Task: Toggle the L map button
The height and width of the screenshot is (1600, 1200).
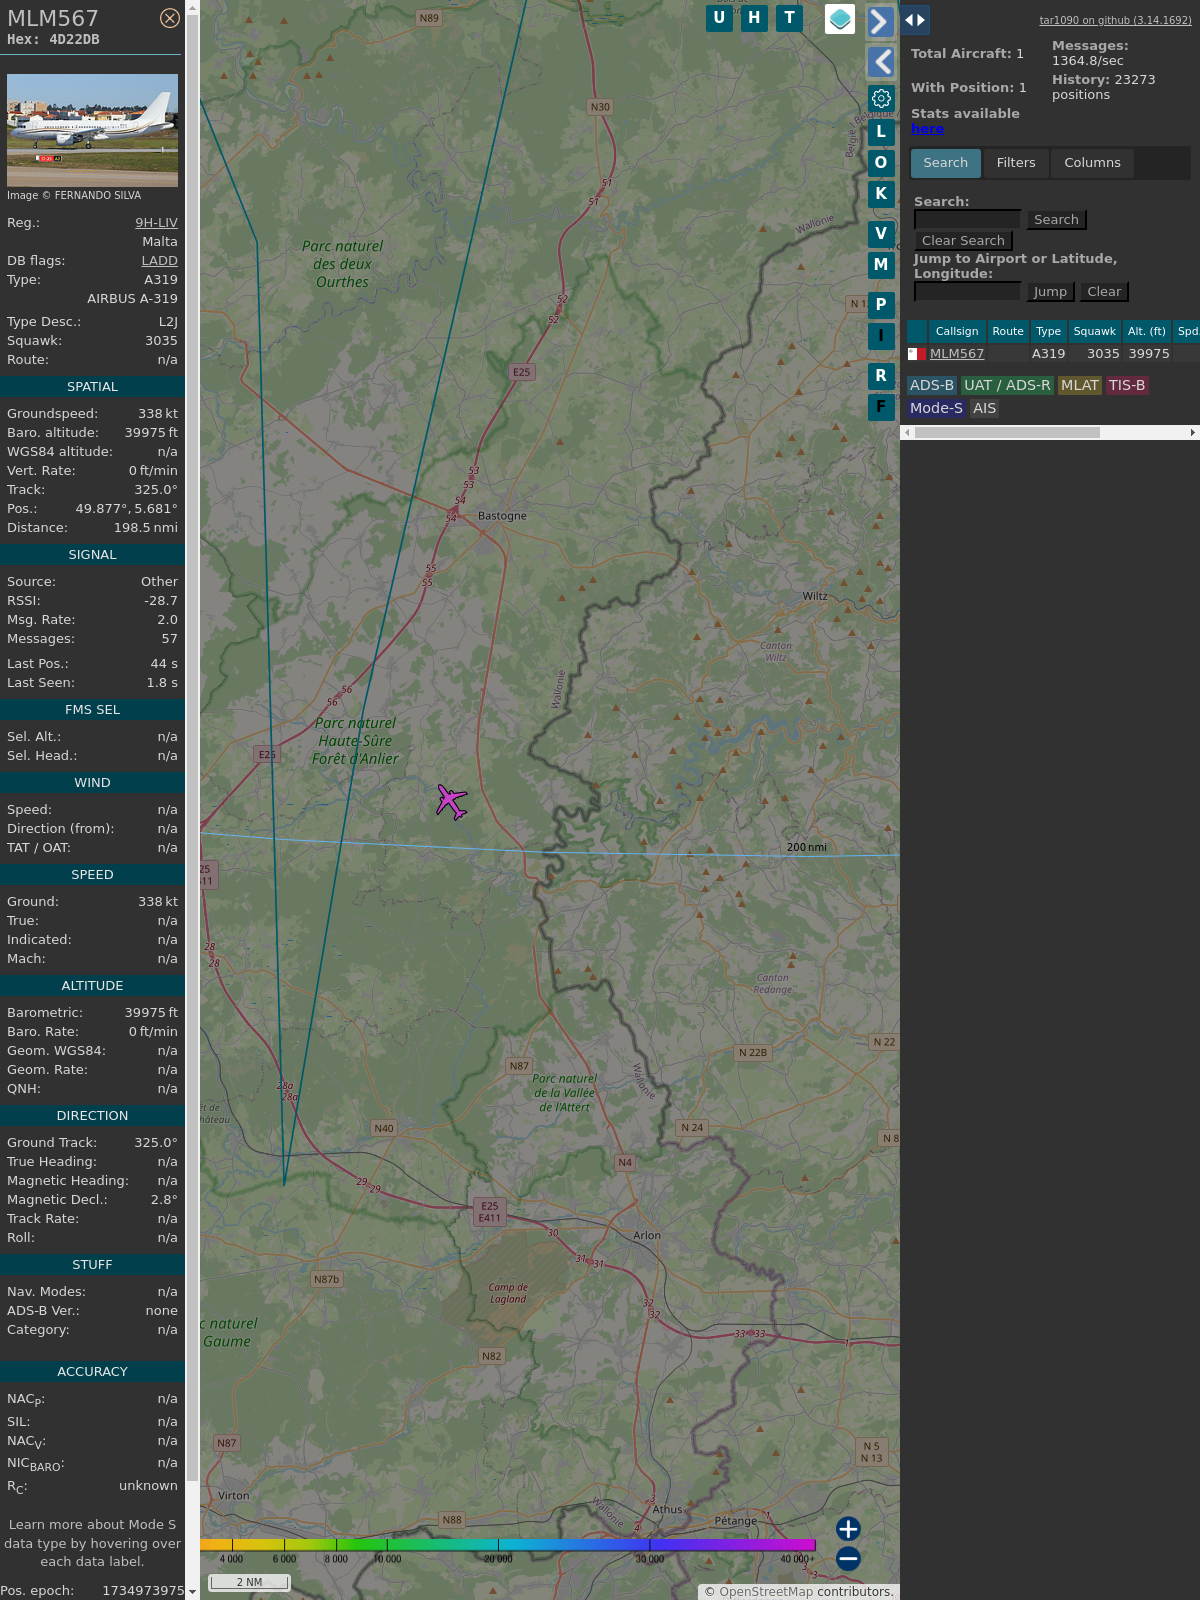Action: pyautogui.click(x=881, y=132)
